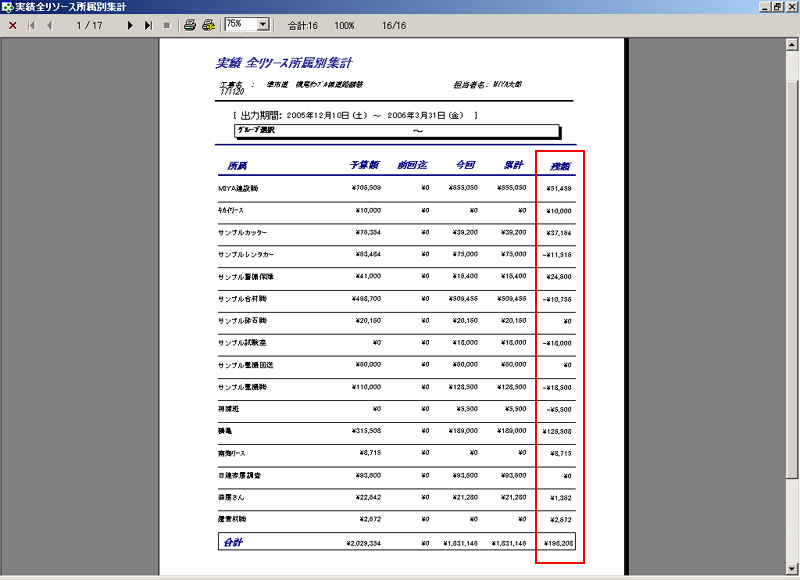The height and width of the screenshot is (580, 800).
Task: Click the 残額 column header
Action: click(560, 166)
